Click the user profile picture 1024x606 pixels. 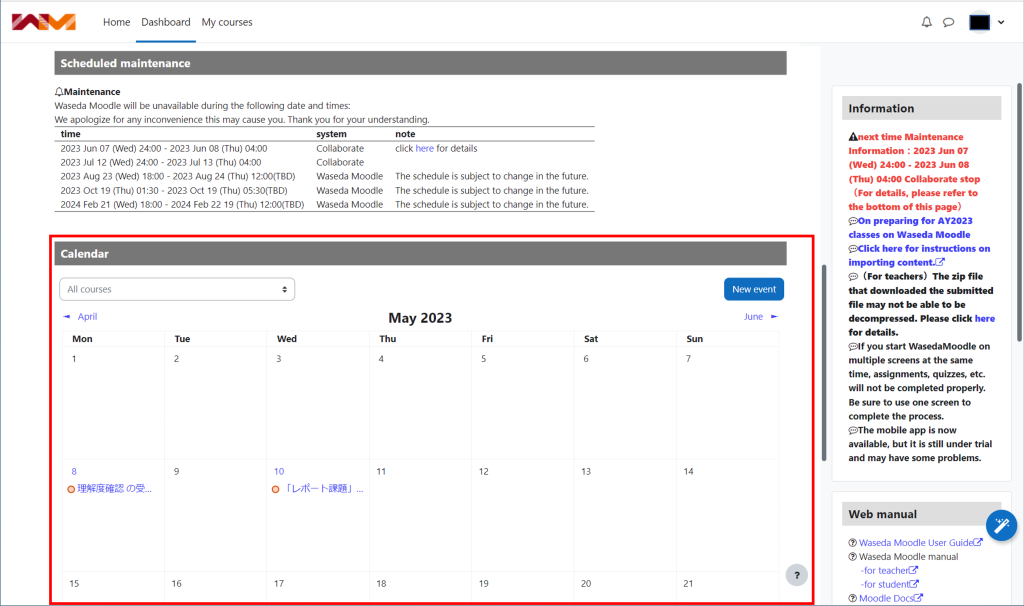click(979, 21)
